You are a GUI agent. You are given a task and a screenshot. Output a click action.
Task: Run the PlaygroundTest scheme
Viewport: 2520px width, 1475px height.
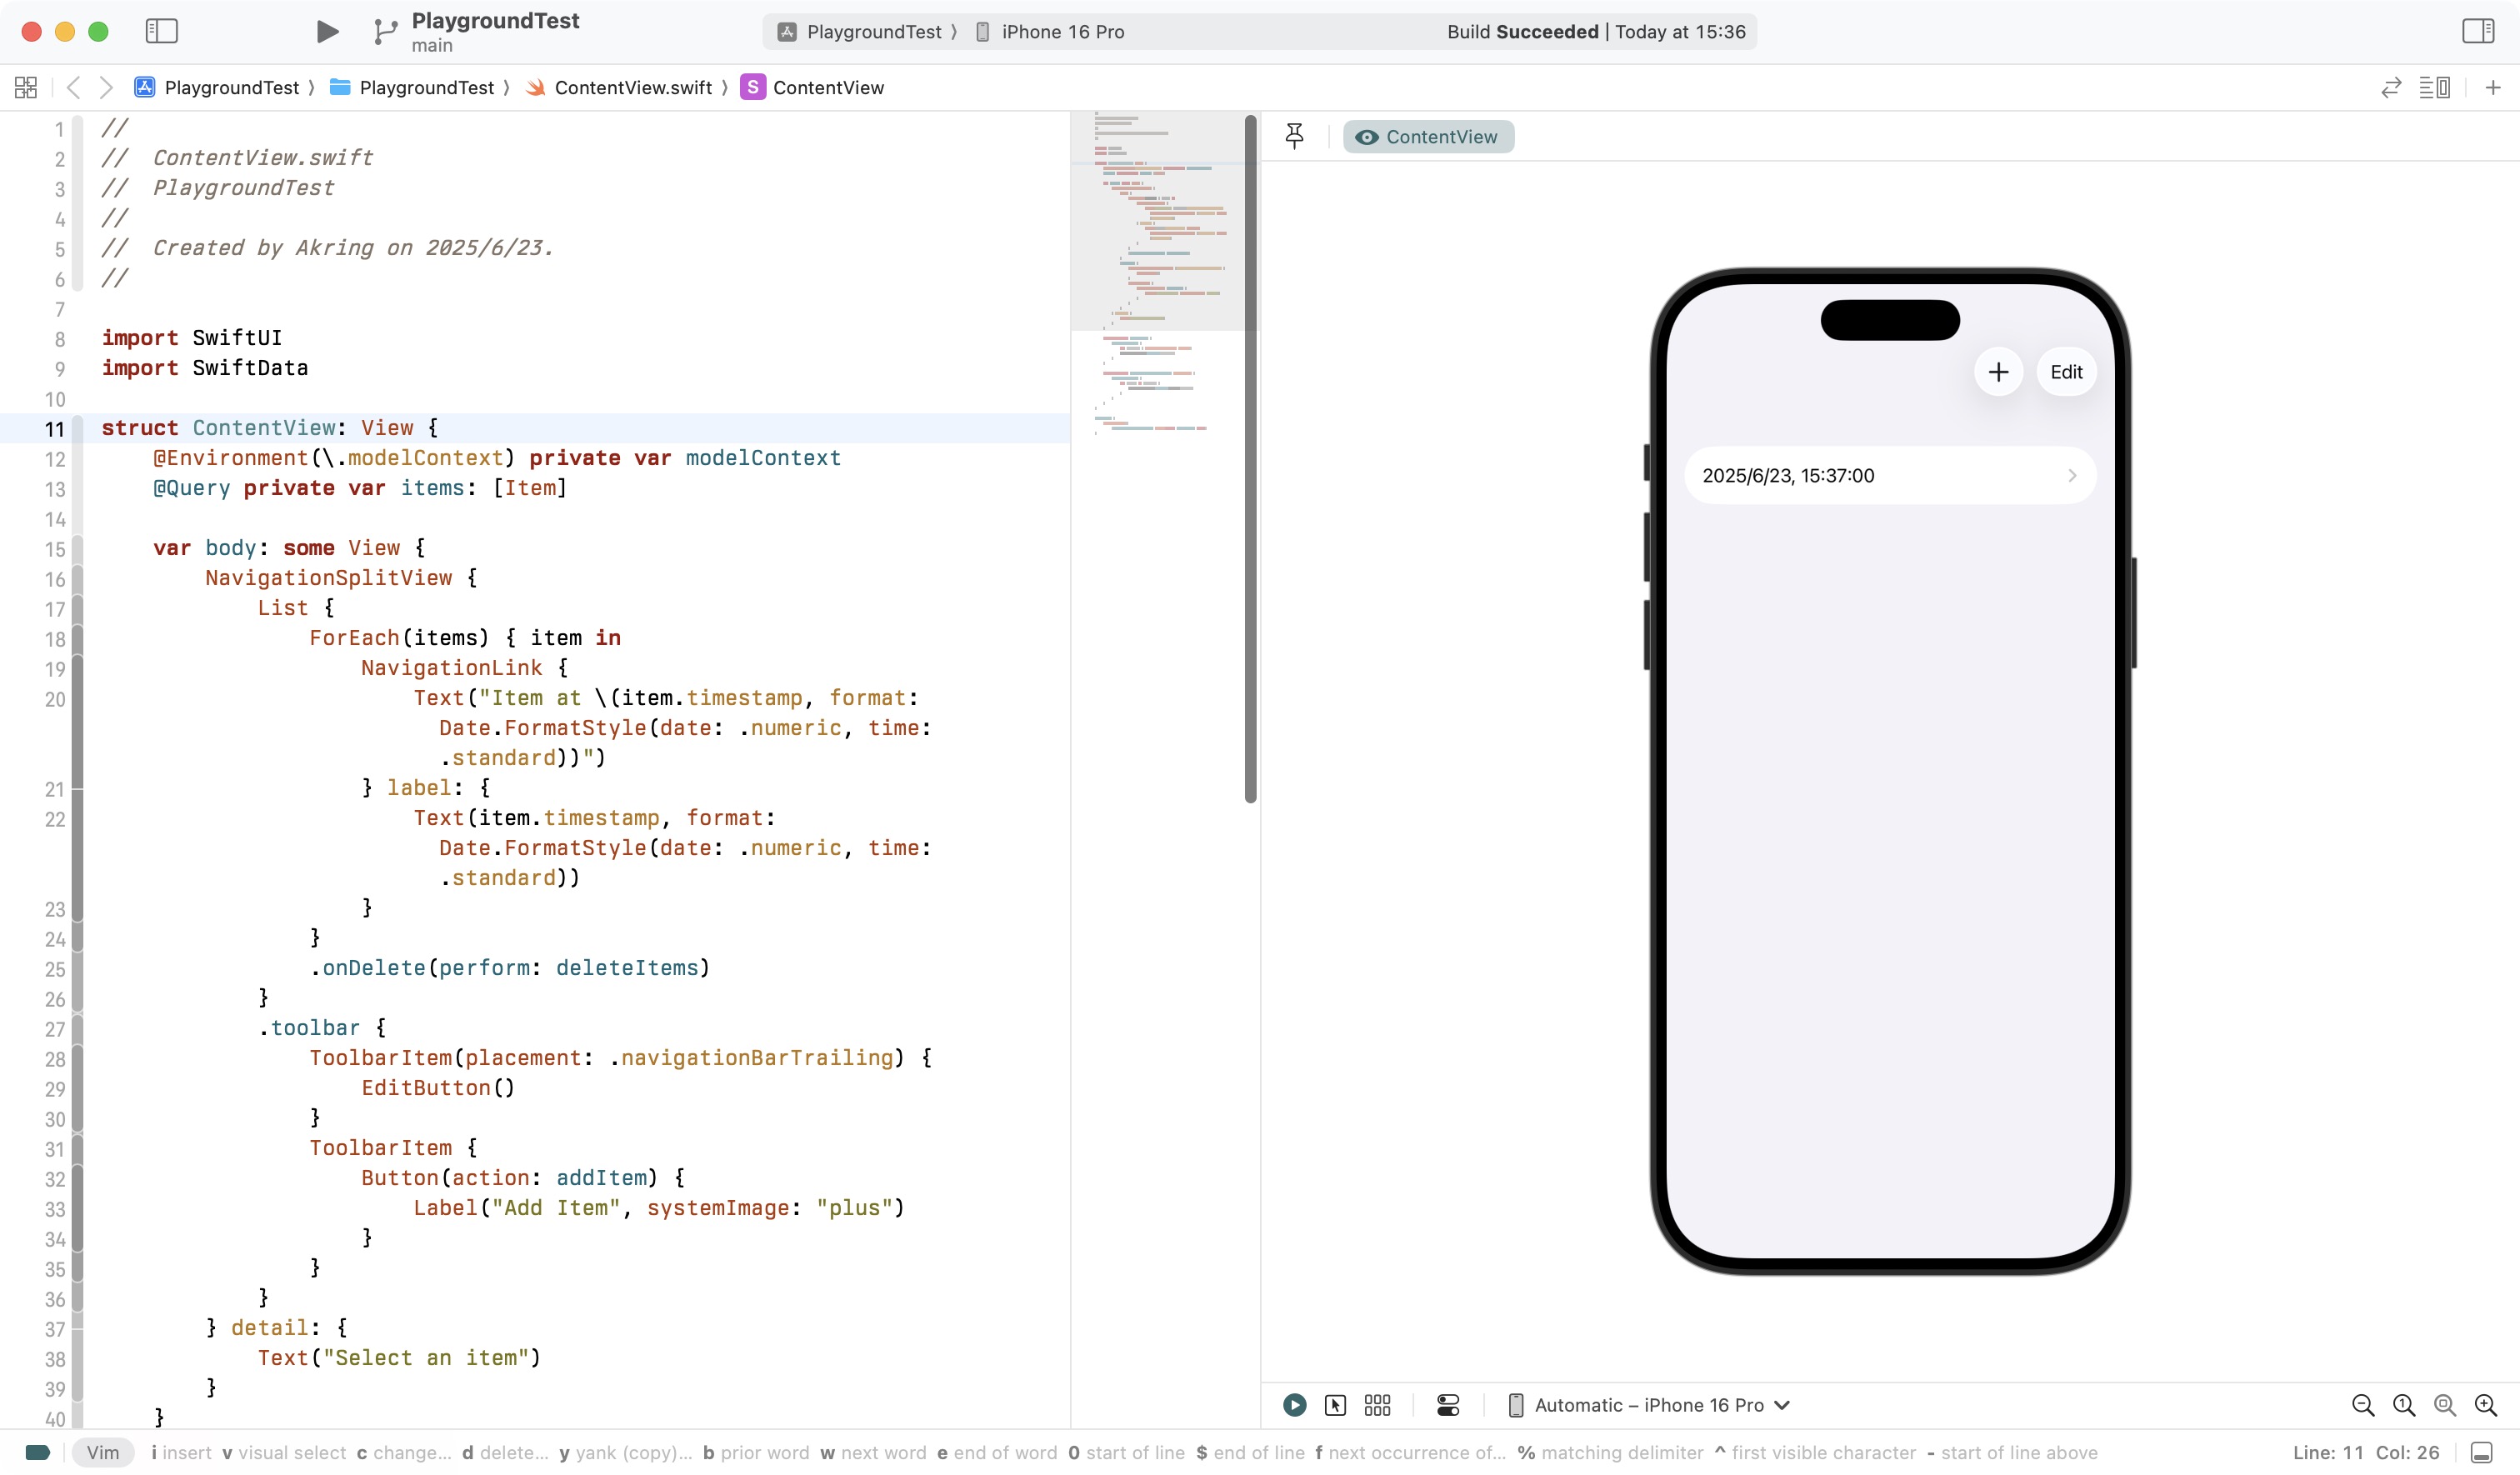[x=327, y=32]
